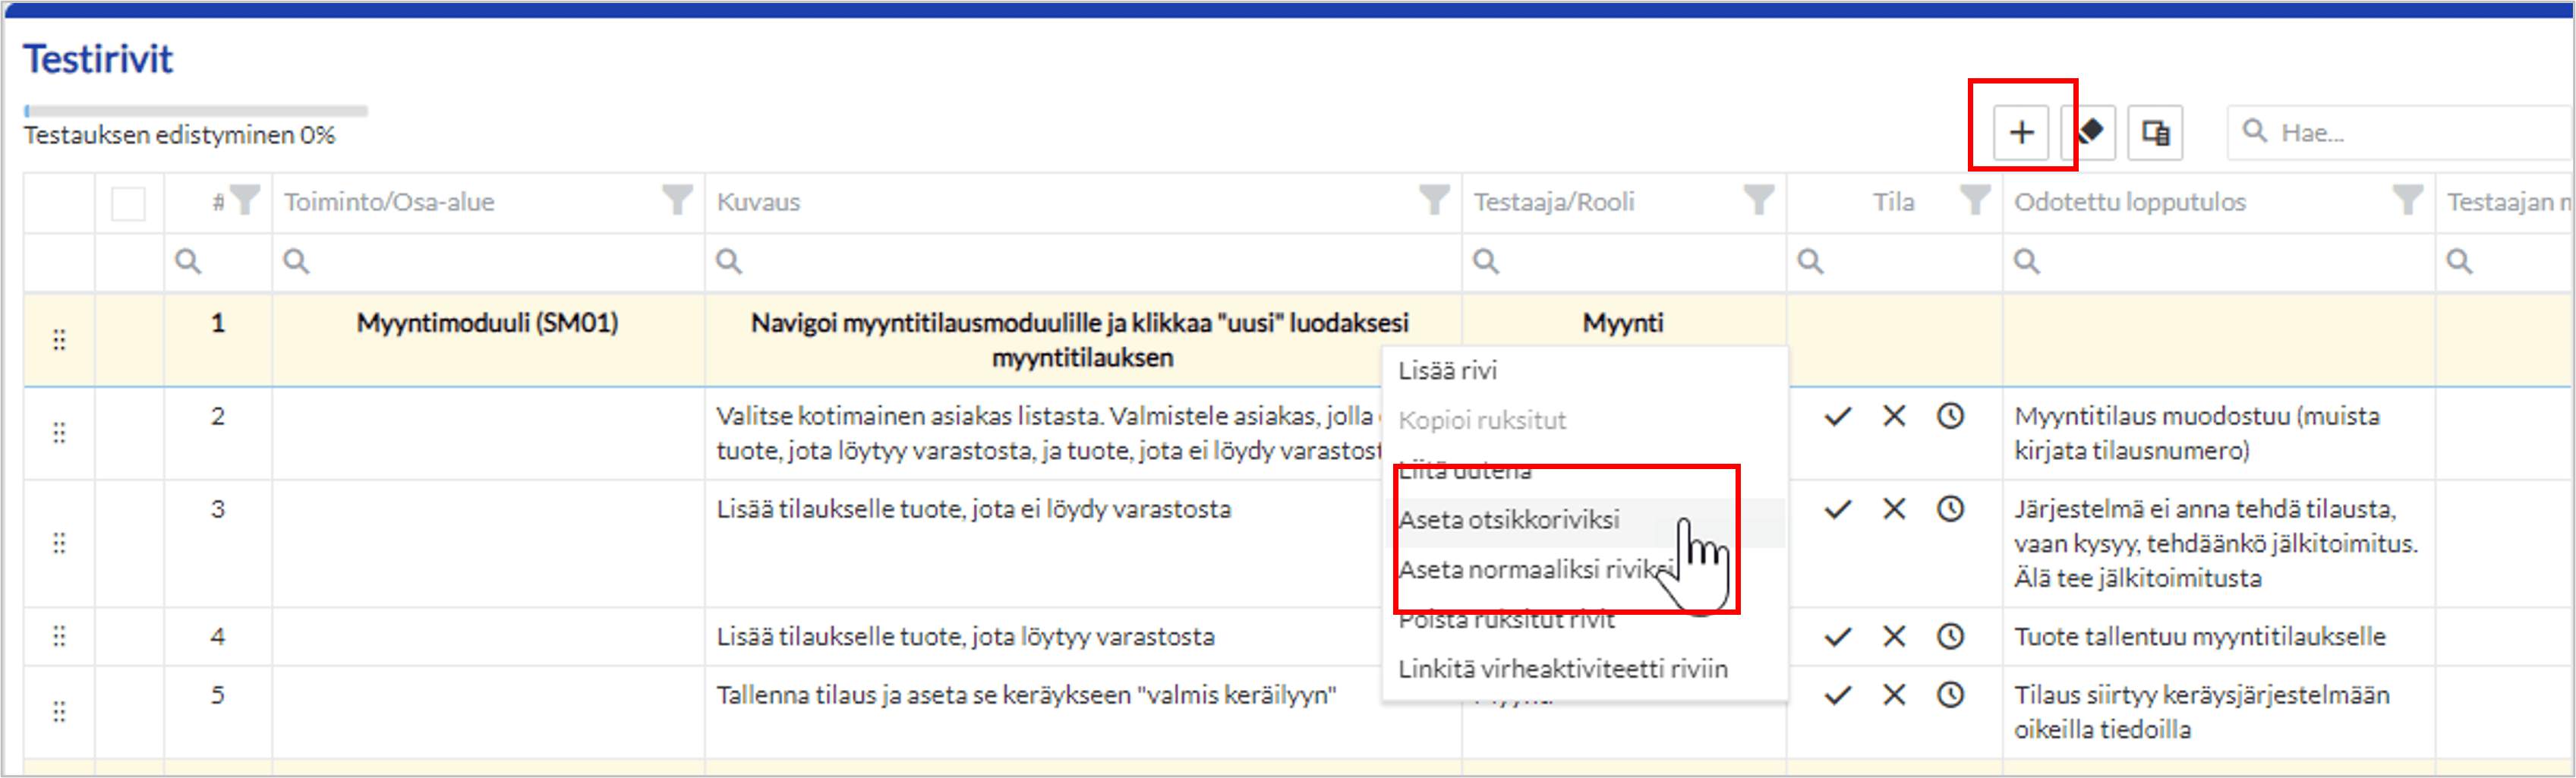Set row 3 to pending with clock icon
This screenshot has height=778, width=2576.
[x=1950, y=509]
